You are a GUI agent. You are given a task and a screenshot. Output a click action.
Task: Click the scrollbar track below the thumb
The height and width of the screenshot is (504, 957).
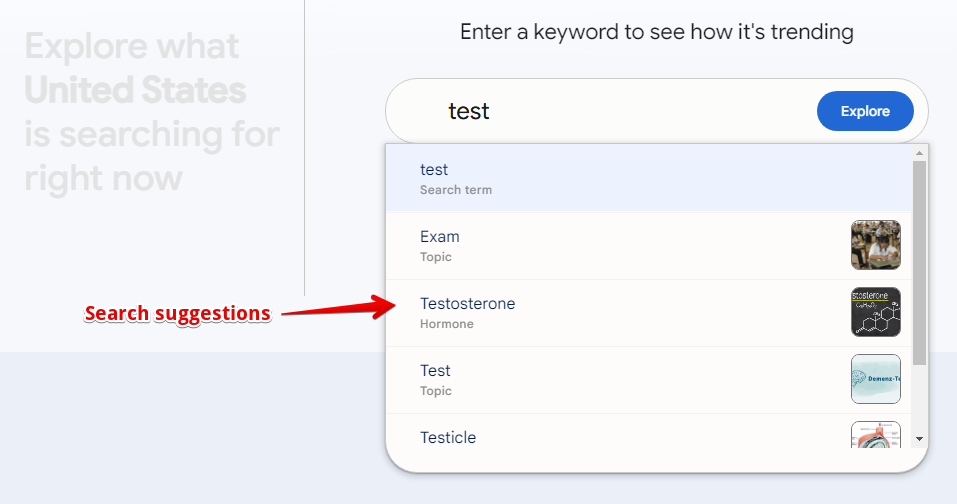(919, 400)
